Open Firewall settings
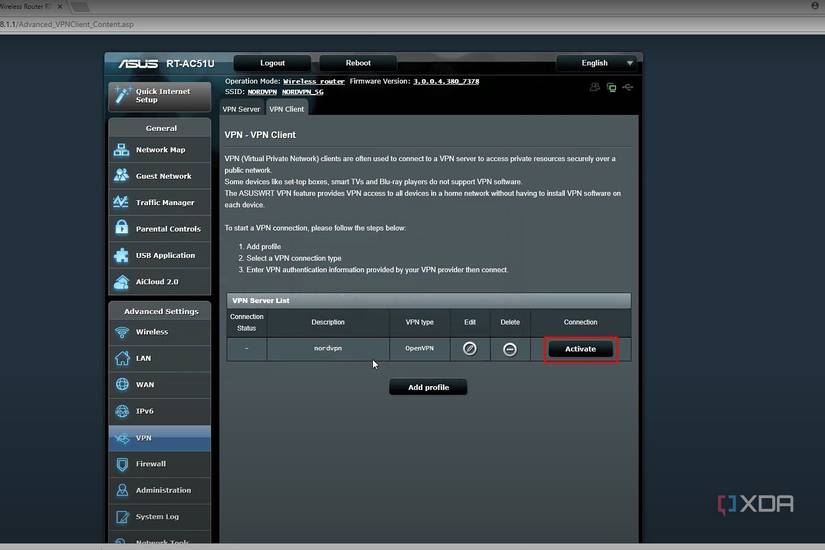Image resolution: width=825 pixels, height=550 pixels. [x=159, y=464]
